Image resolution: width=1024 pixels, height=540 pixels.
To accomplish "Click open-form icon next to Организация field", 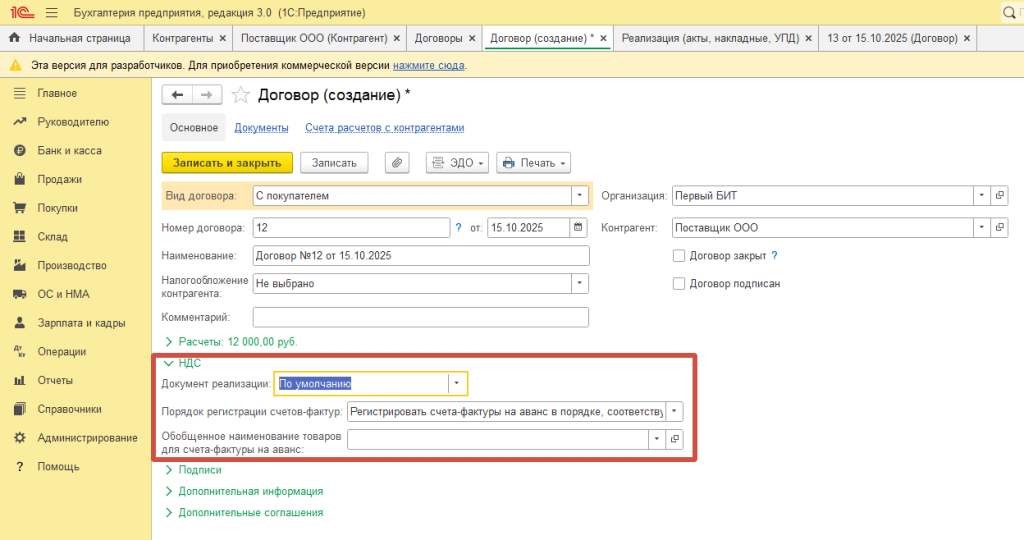I will pos(998,195).
